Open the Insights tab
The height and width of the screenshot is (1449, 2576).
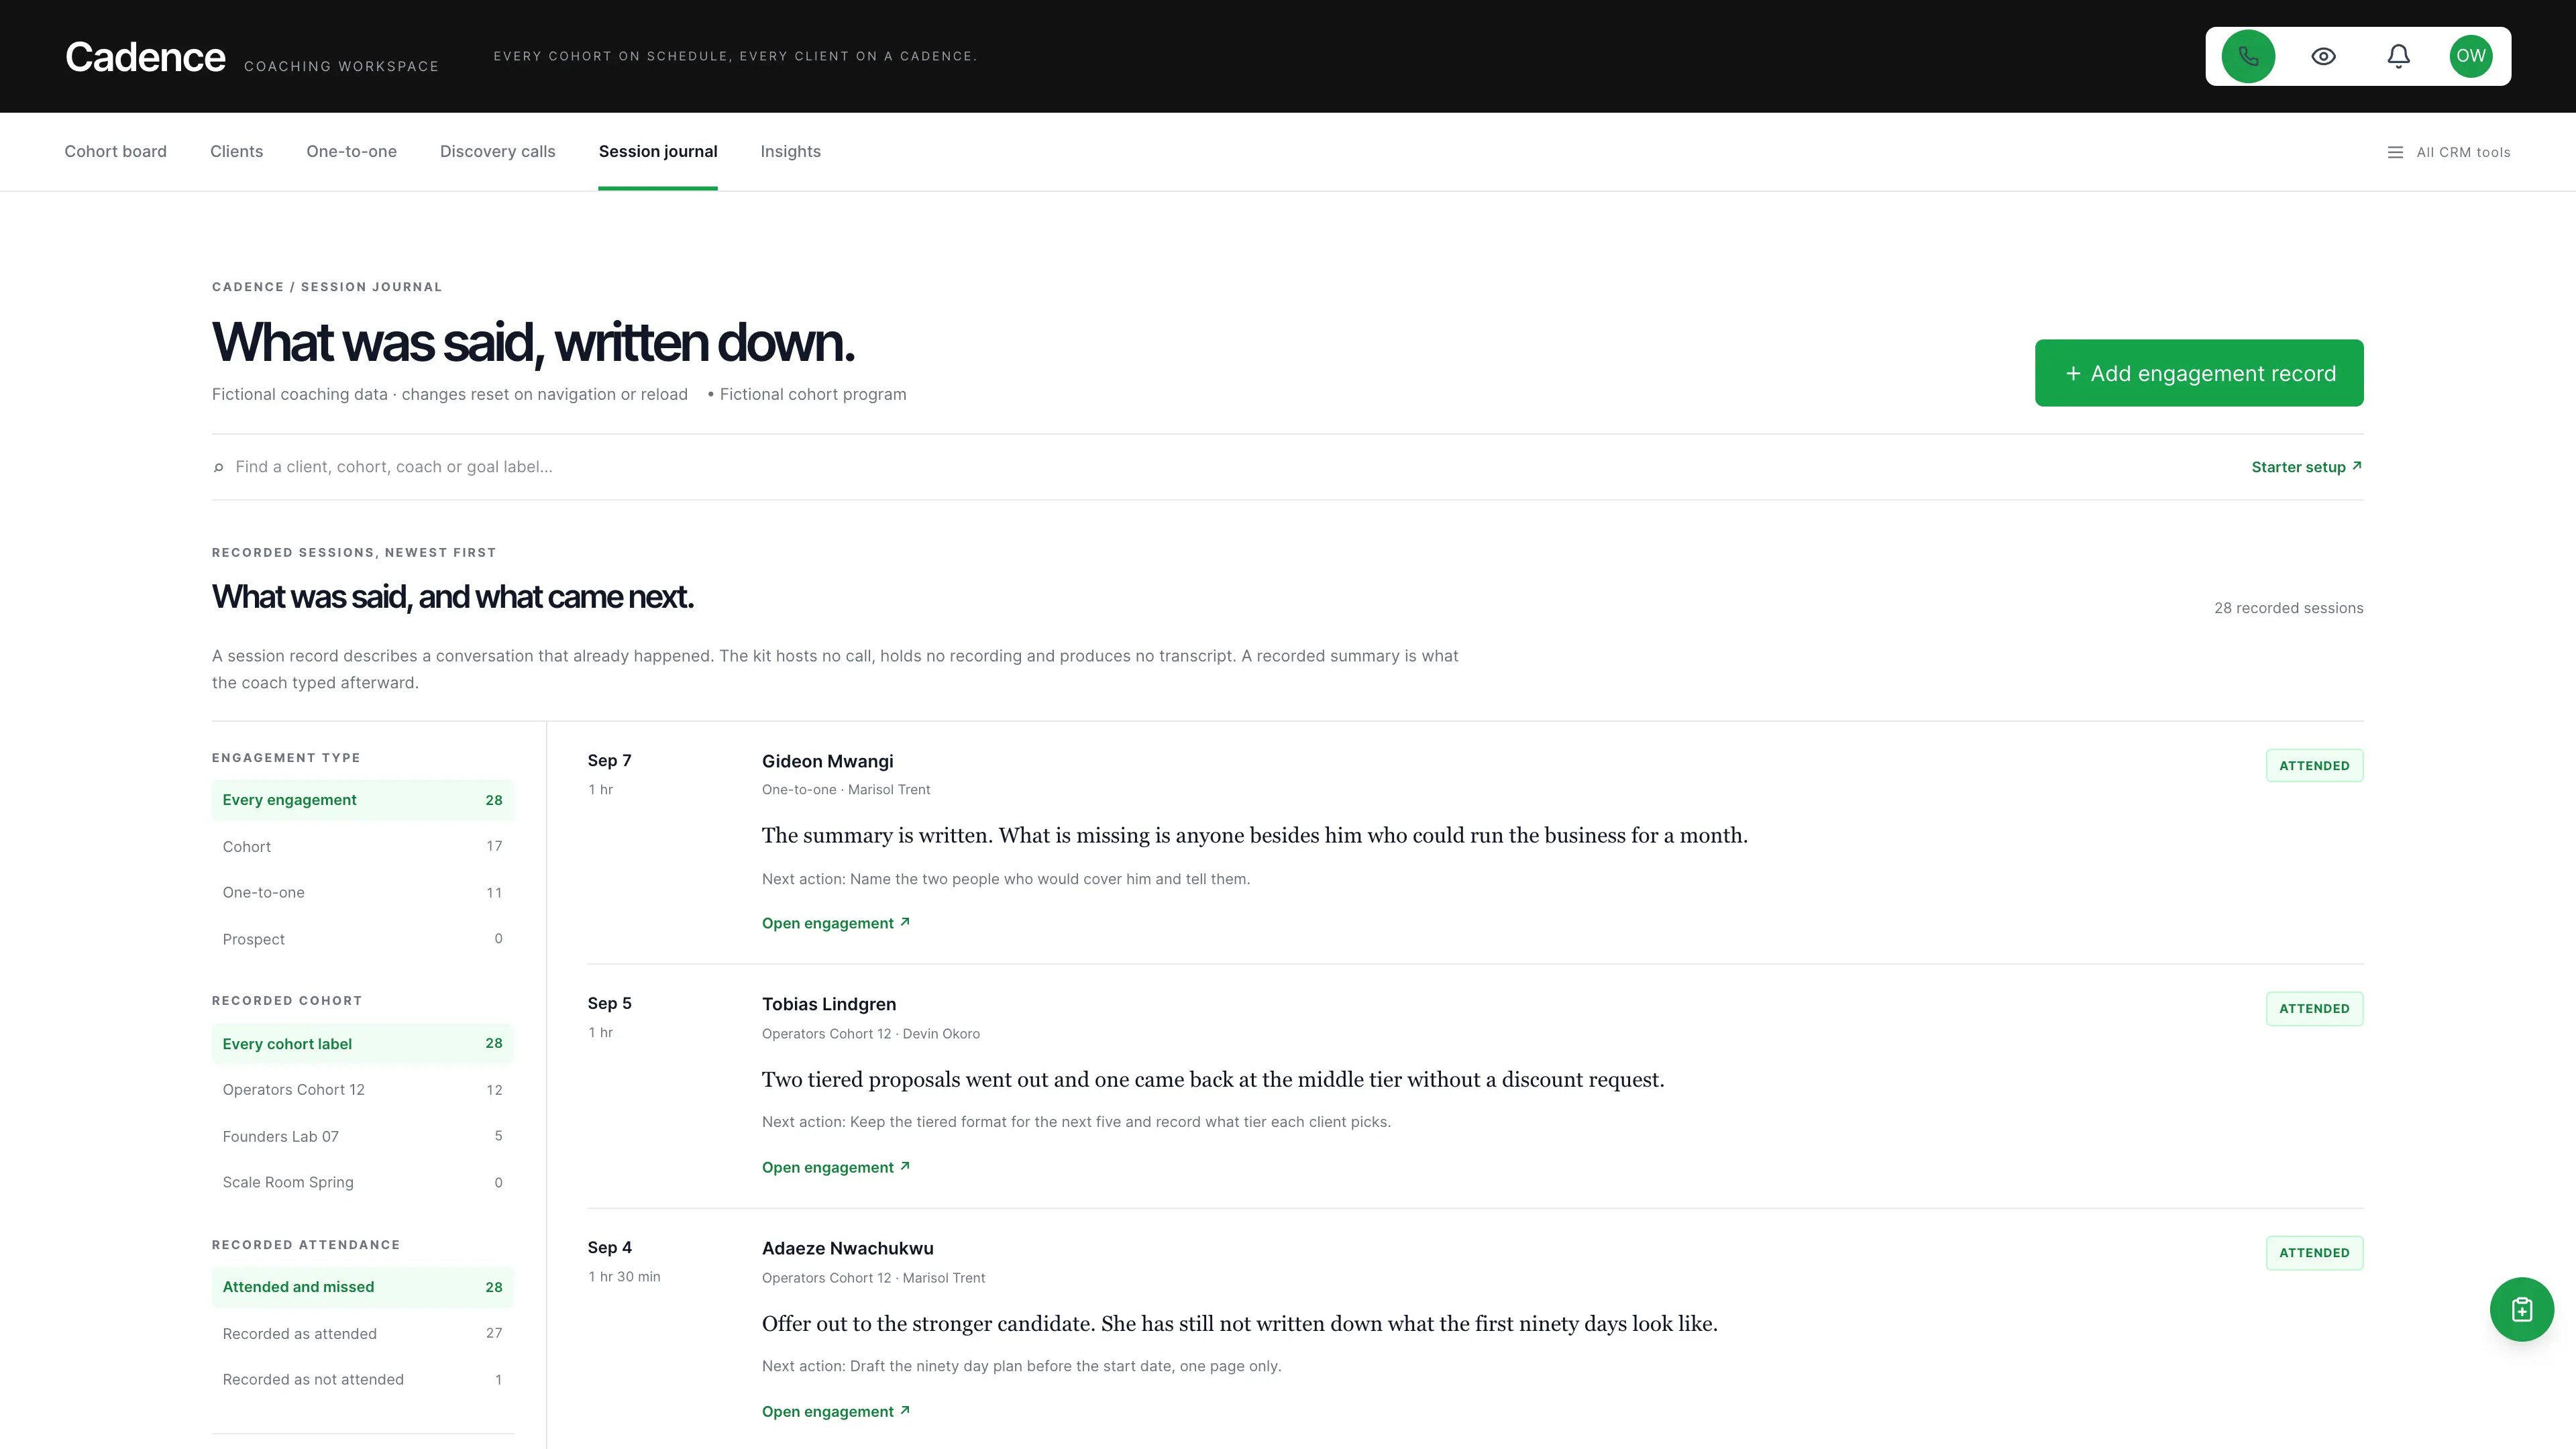790,151
